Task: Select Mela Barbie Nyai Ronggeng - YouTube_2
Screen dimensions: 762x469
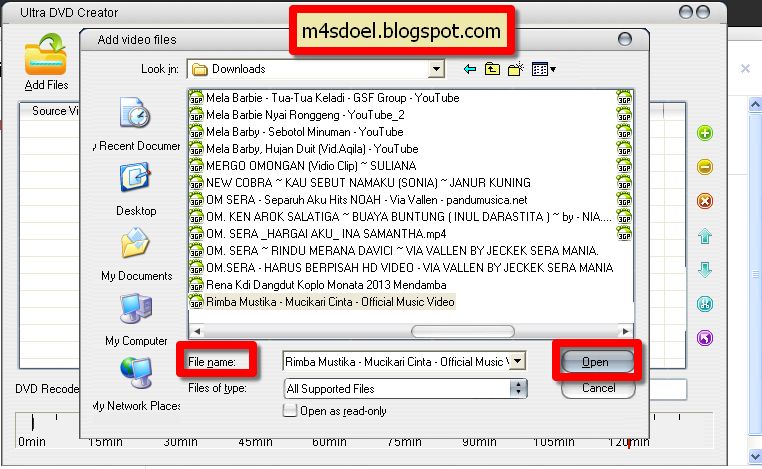Action: tap(305, 115)
